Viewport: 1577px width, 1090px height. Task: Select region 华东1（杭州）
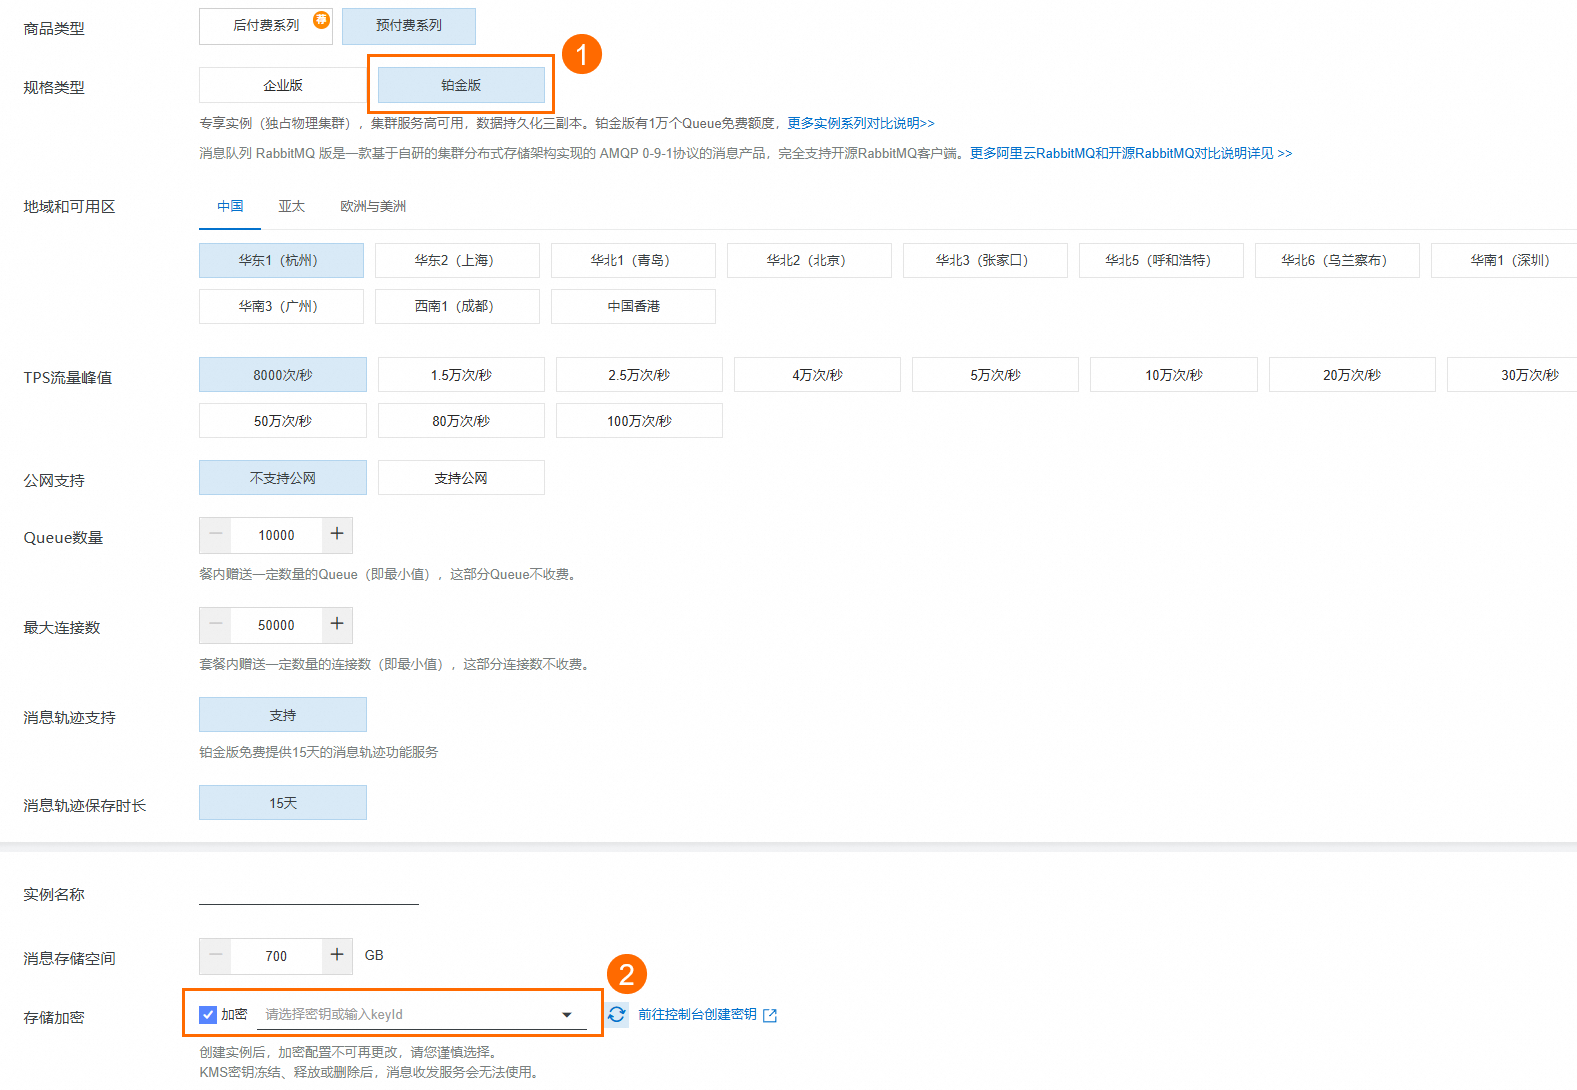click(x=281, y=260)
